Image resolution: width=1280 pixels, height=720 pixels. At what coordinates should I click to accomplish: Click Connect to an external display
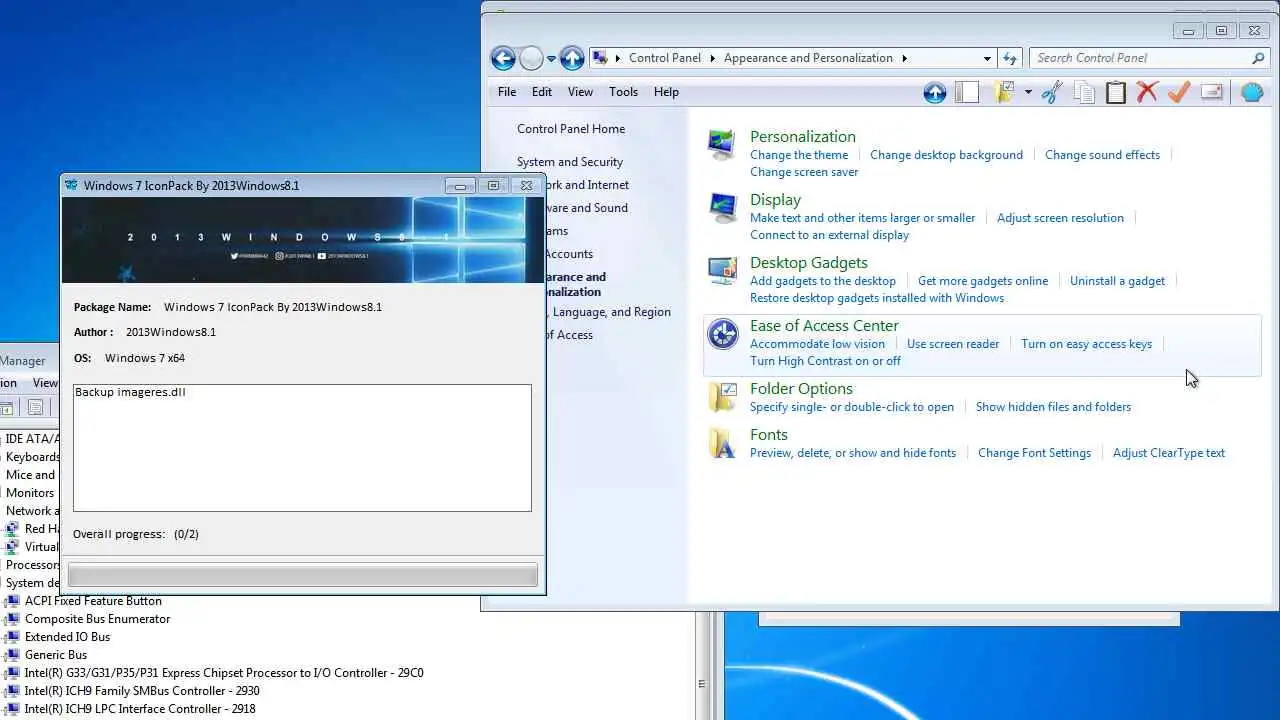[x=829, y=235]
